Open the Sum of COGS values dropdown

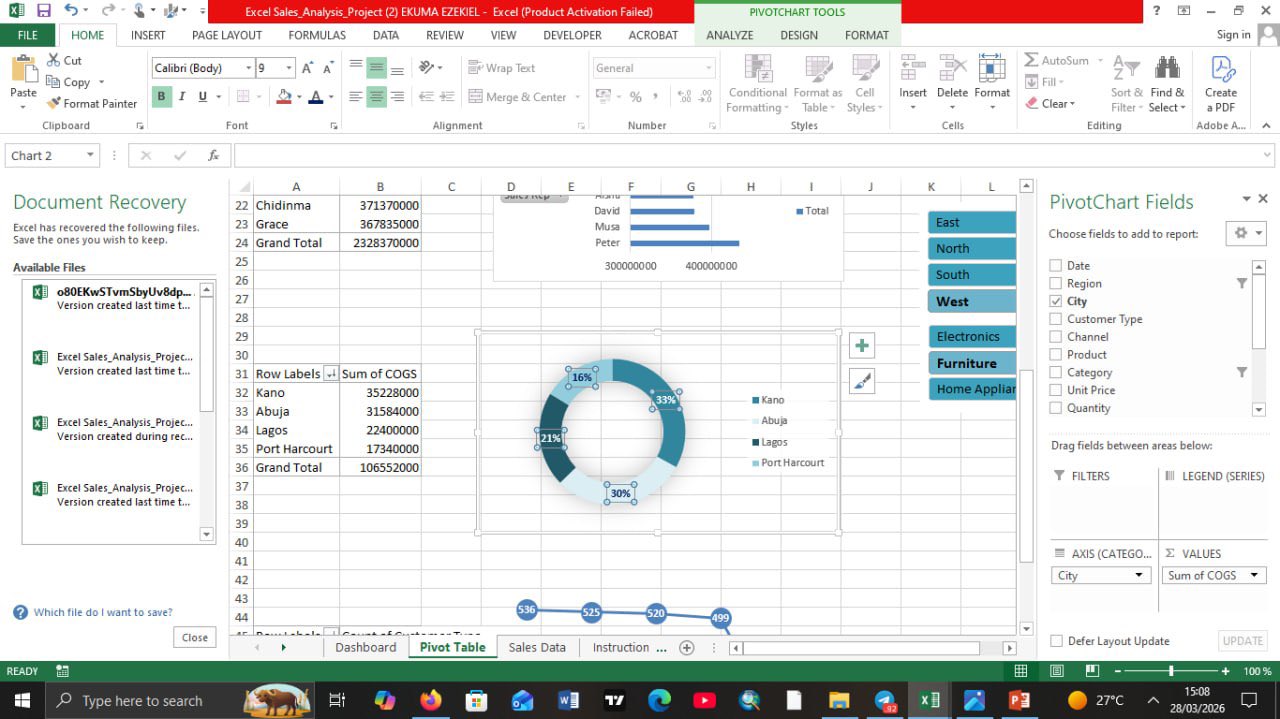click(x=1250, y=576)
